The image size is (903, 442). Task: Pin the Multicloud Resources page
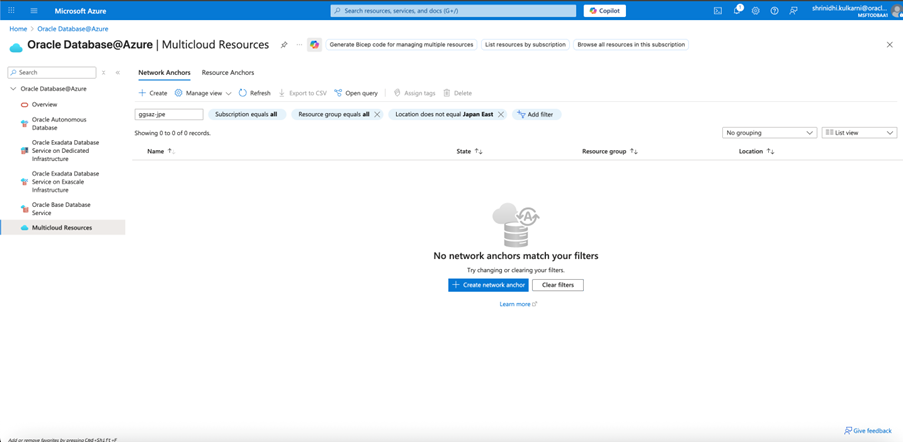(x=284, y=45)
